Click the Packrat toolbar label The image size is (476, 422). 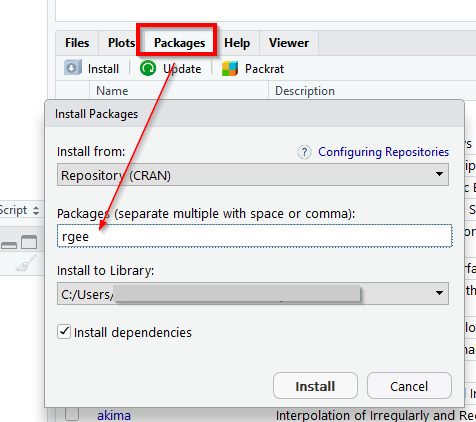pyautogui.click(x=264, y=69)
